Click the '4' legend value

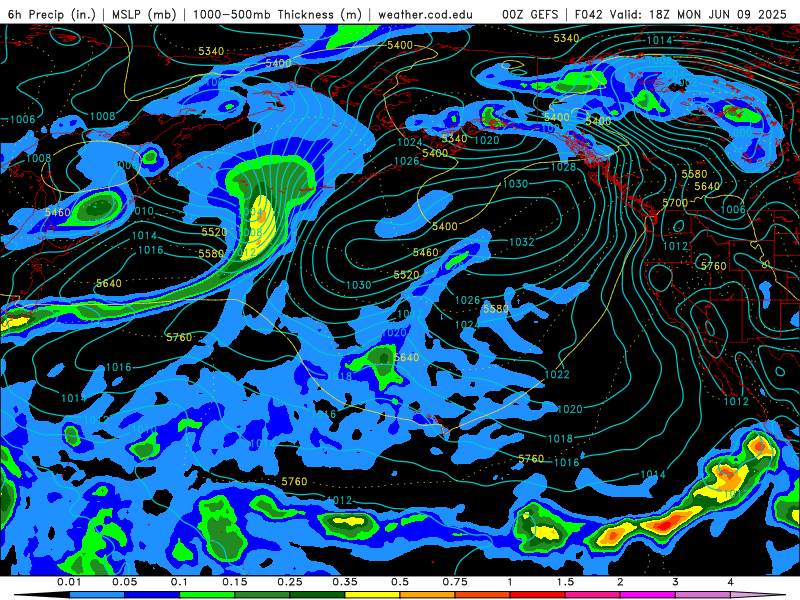tap(730, 582)
